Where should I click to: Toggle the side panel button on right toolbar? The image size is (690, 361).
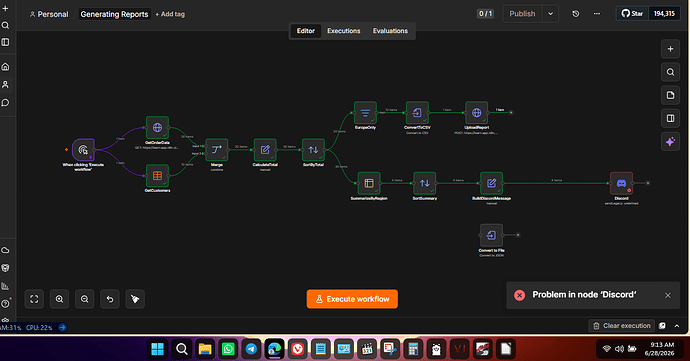(670, 118)
